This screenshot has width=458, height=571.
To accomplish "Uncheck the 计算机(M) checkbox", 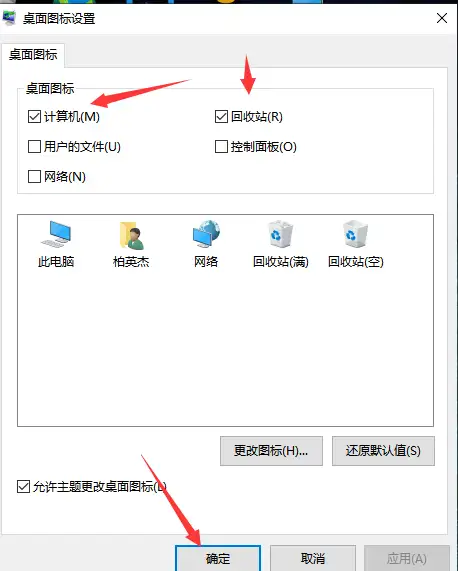I will [x=34, y=117].
